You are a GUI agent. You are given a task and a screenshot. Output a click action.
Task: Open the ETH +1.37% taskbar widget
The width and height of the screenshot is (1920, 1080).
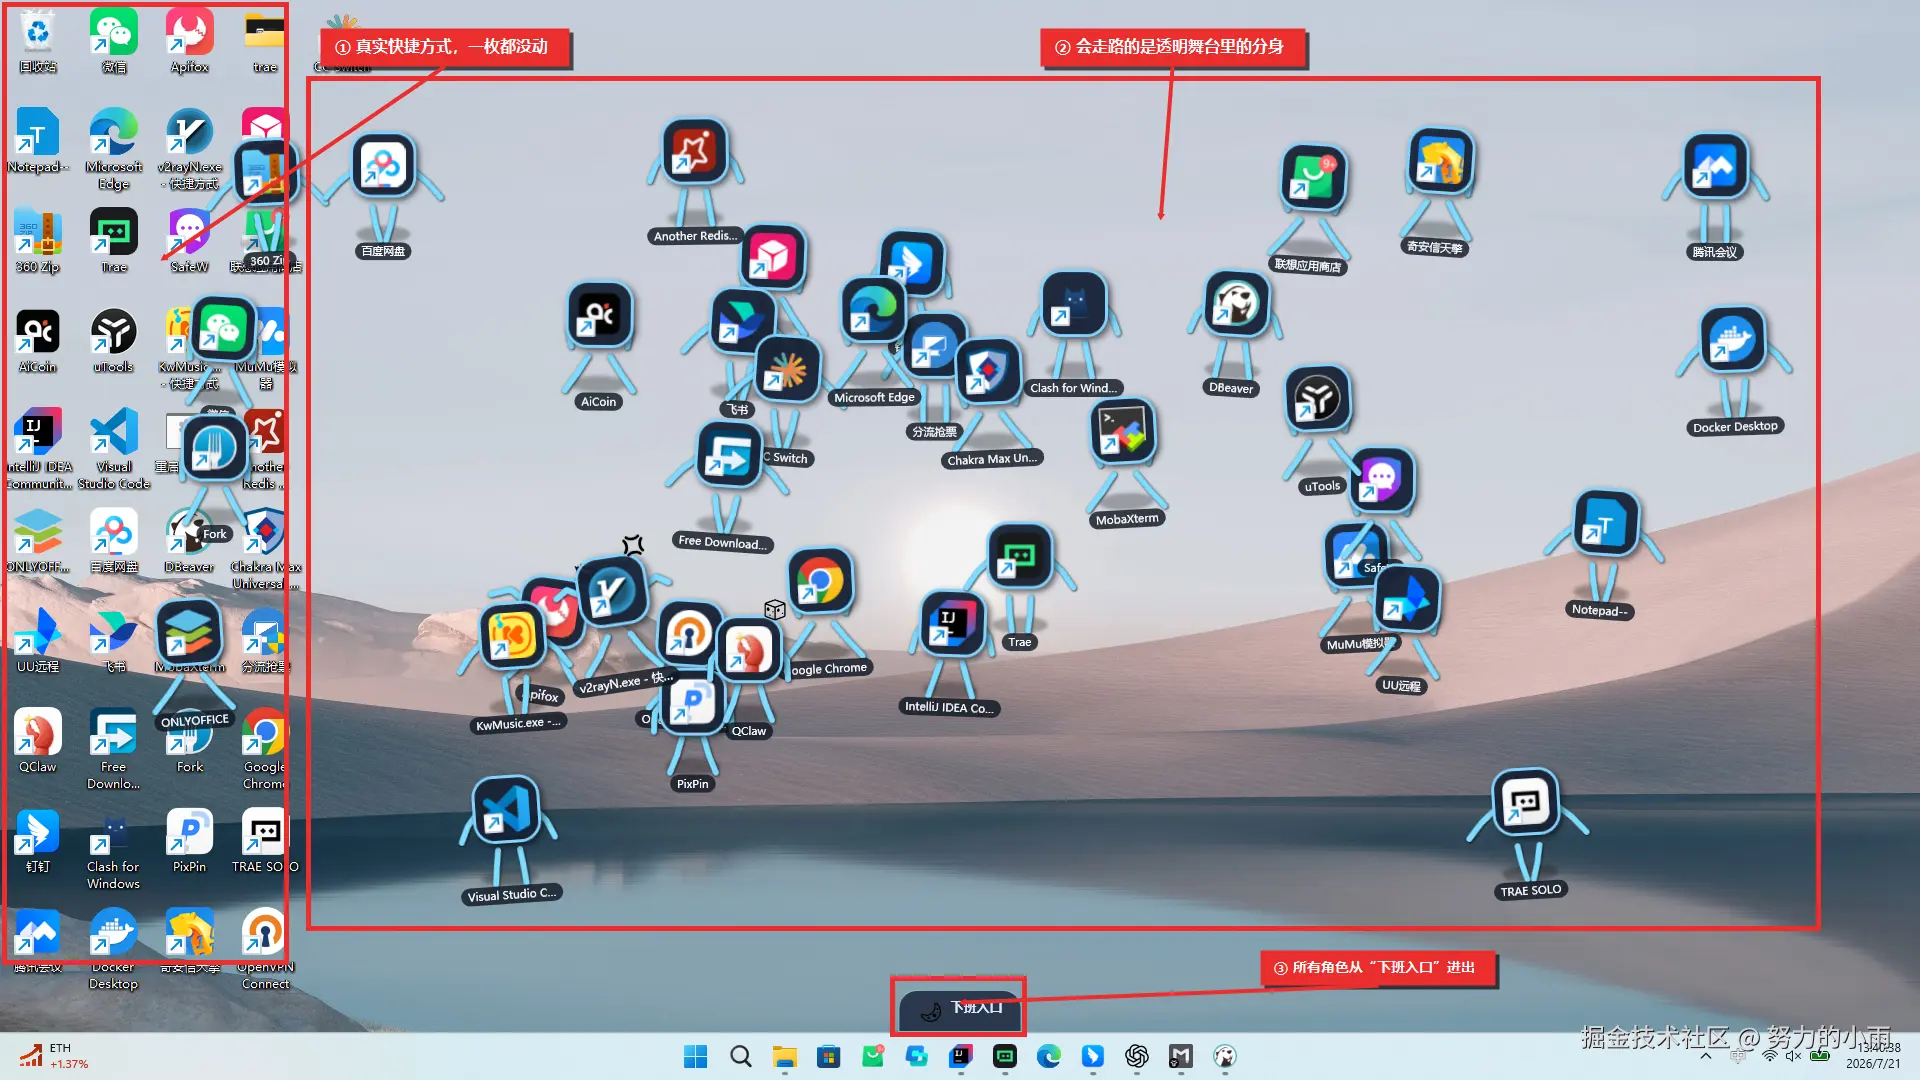pos(55,1056)
